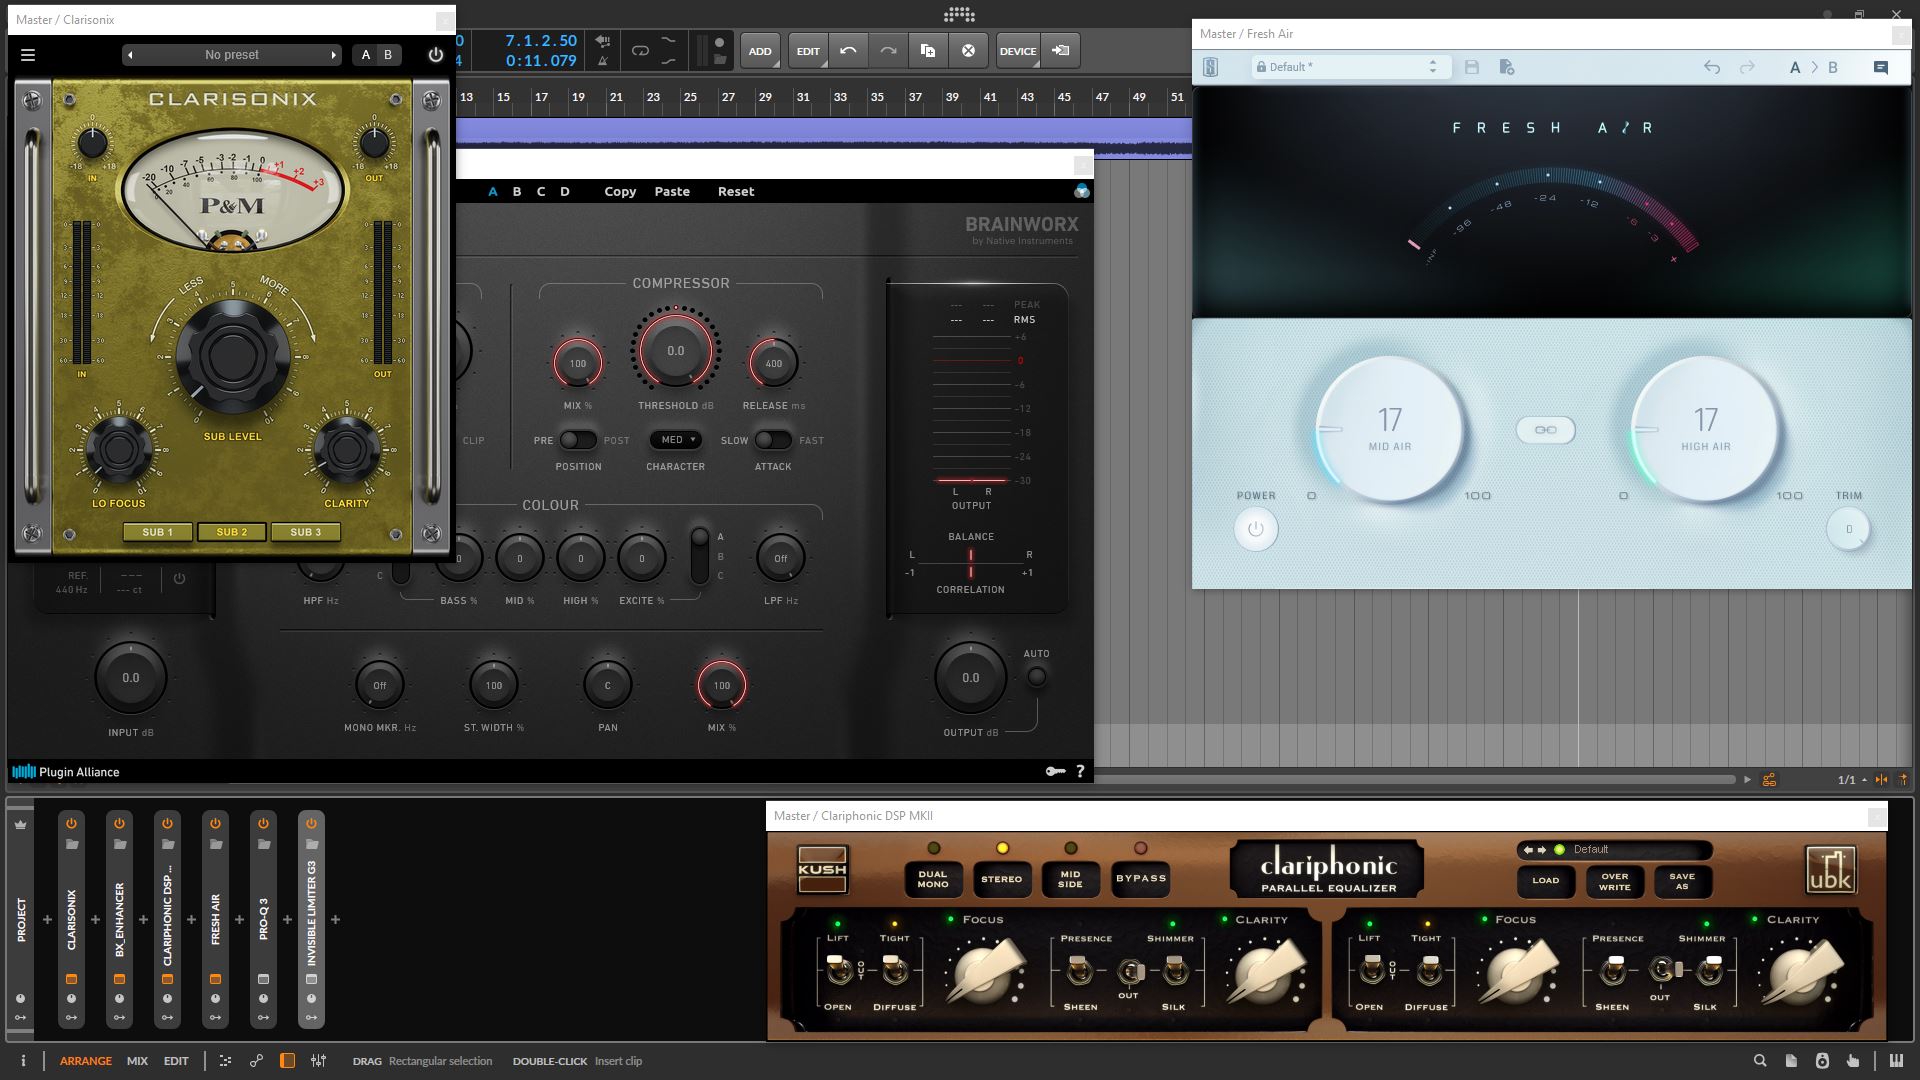Click the Clarisonix hamburger menu icon
The image size is (1920, 1080).
(28, 55)
